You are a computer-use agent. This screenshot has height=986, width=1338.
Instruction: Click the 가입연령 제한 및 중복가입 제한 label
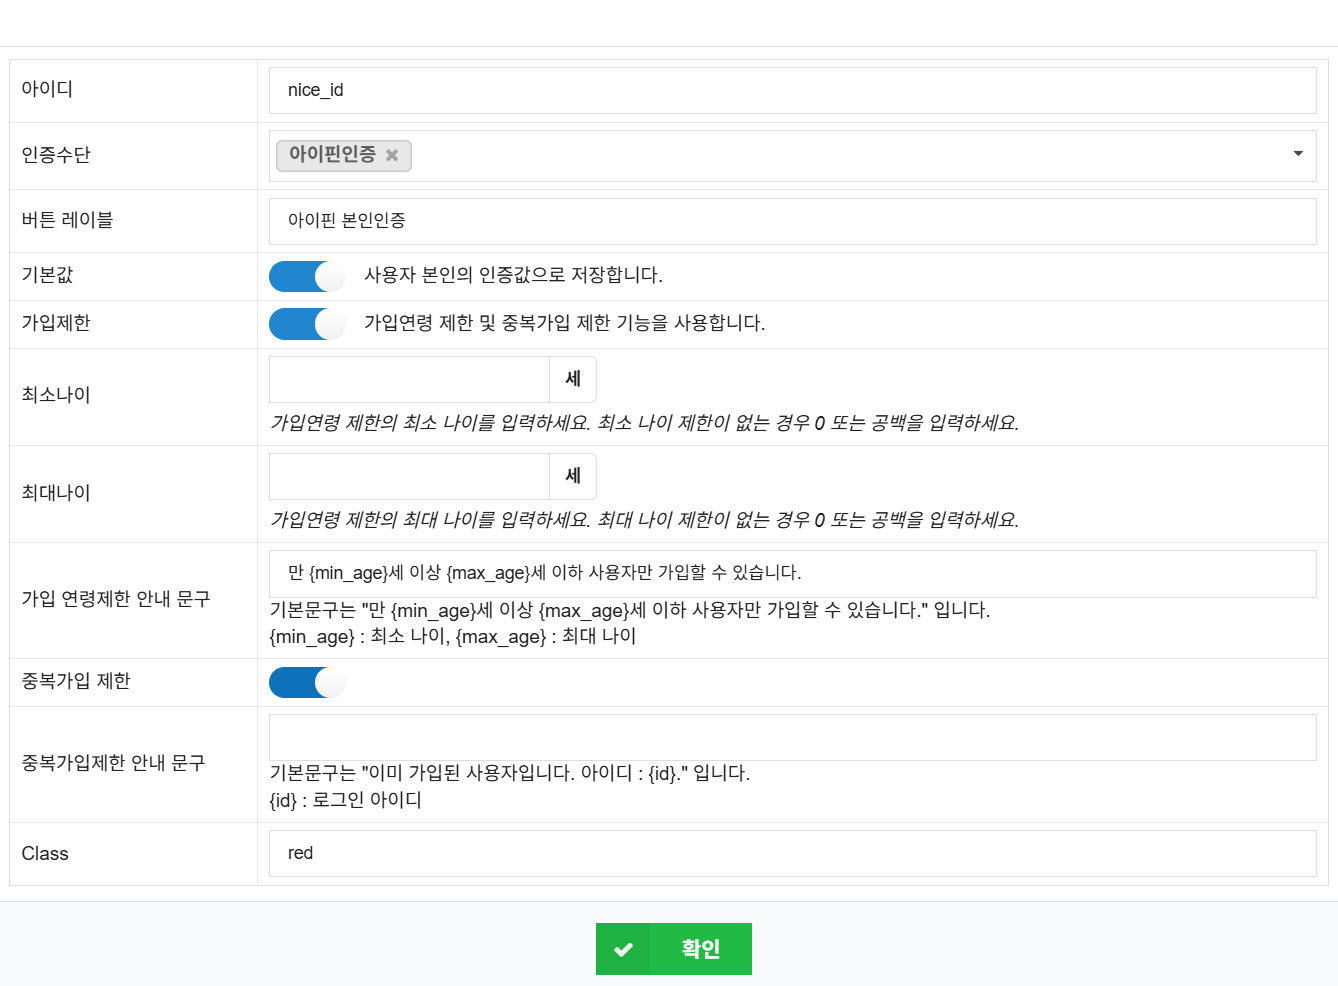click(x=564, y=324)
